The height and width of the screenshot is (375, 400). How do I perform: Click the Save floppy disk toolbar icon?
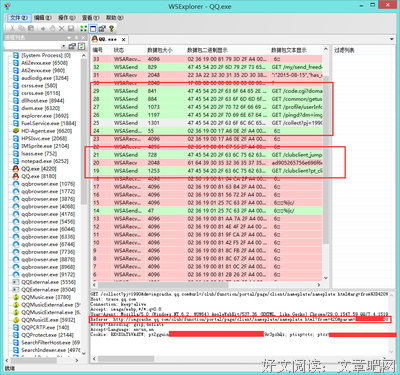pos(71,29)
